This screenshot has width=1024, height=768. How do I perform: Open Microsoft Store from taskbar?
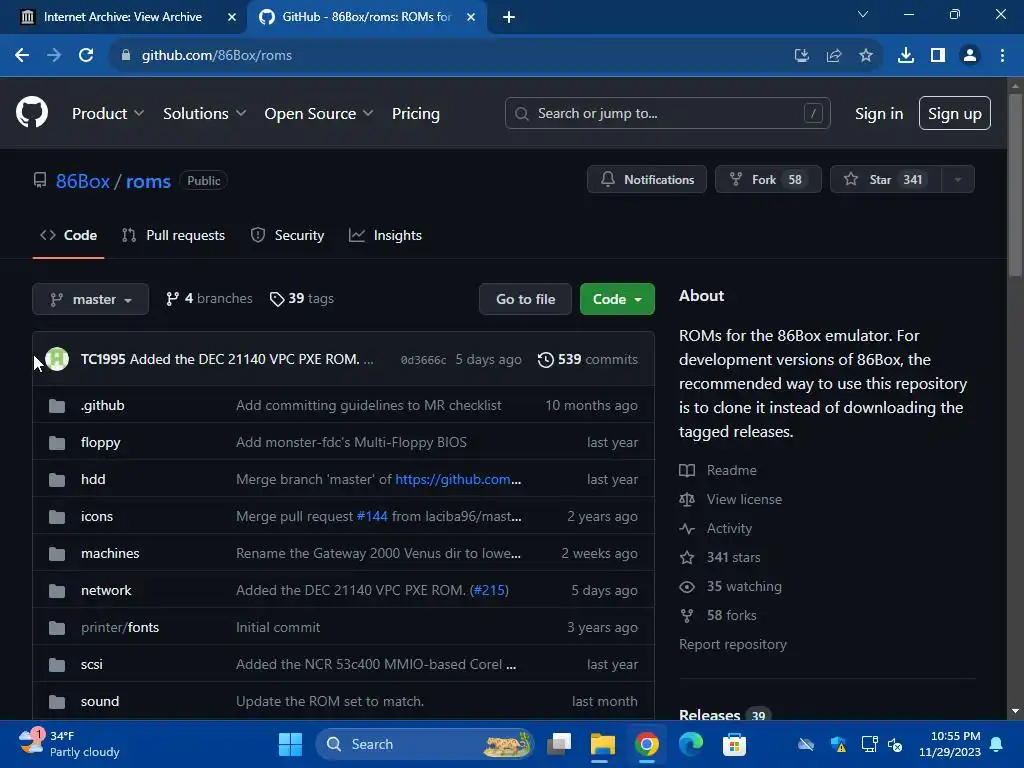(734, 744)
